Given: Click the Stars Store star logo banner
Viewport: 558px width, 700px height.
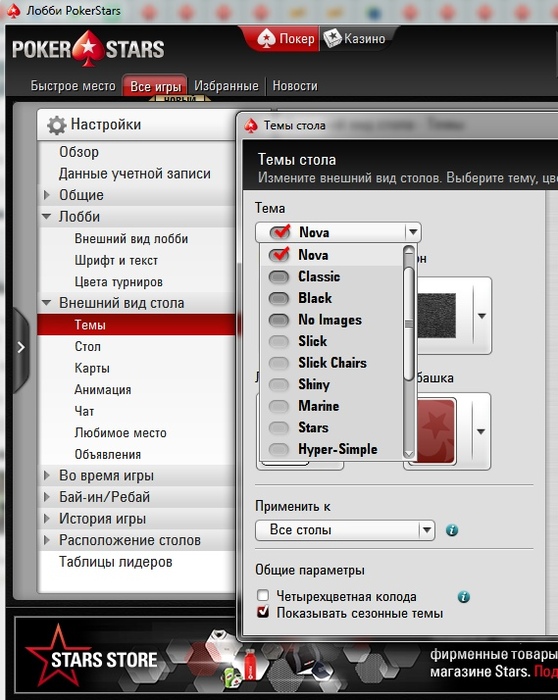Looking at the screenshot, I should (91, 656).
